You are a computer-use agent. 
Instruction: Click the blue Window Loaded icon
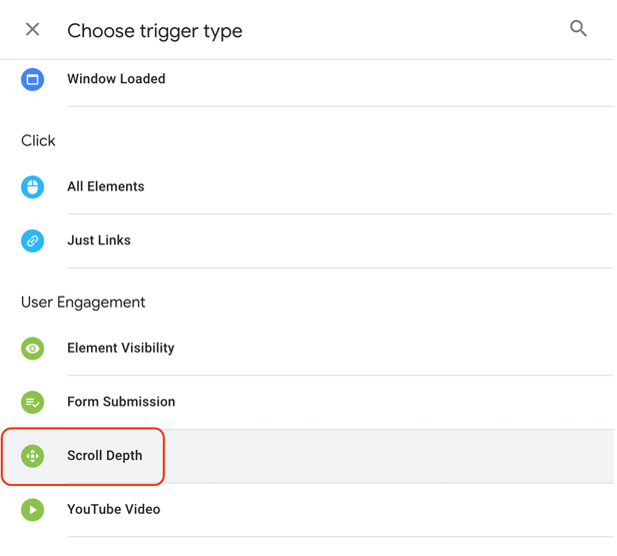pyautogui.click(x=32, y=79)
